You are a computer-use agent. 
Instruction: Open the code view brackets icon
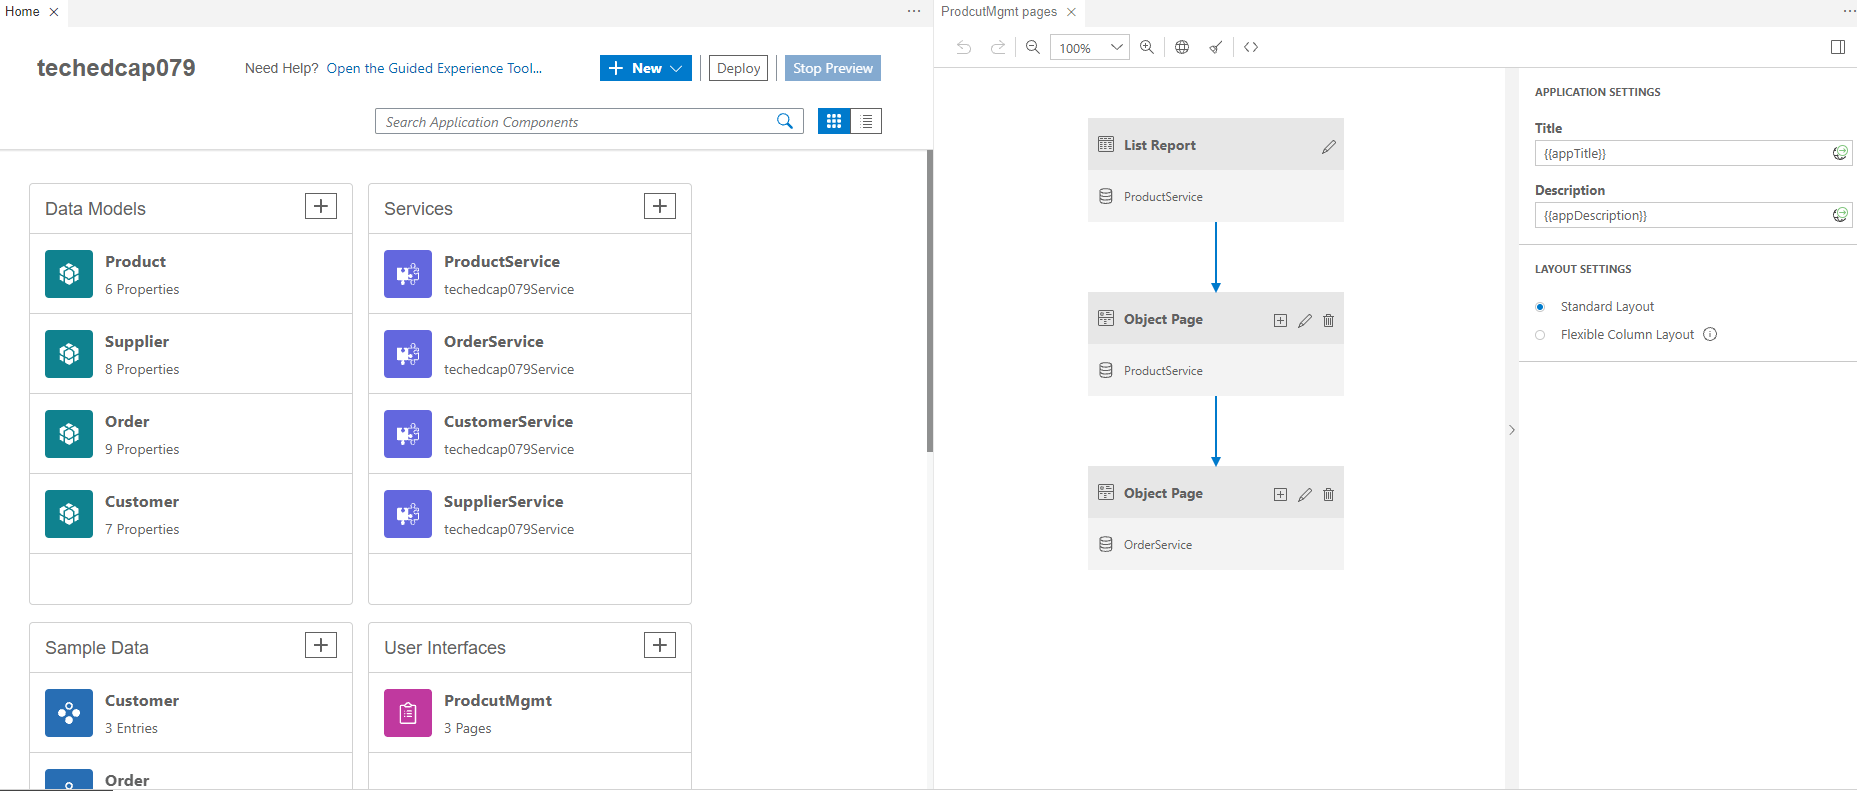tap(1251, 47)
